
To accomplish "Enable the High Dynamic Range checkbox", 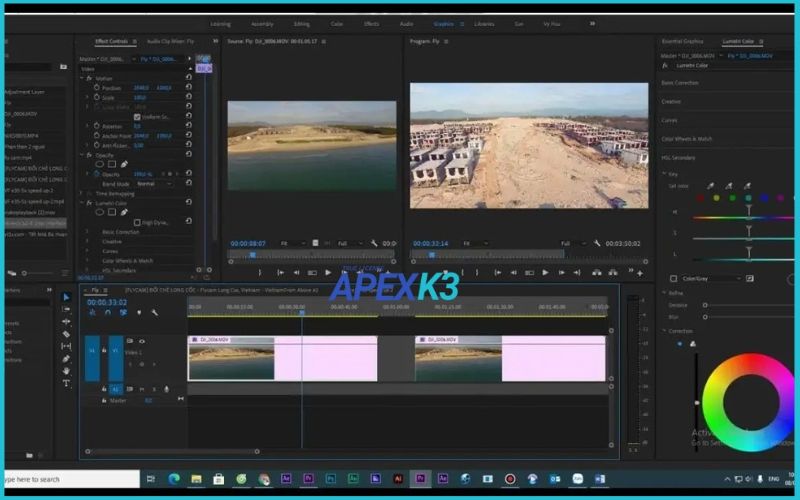I will tap(137, 222).
